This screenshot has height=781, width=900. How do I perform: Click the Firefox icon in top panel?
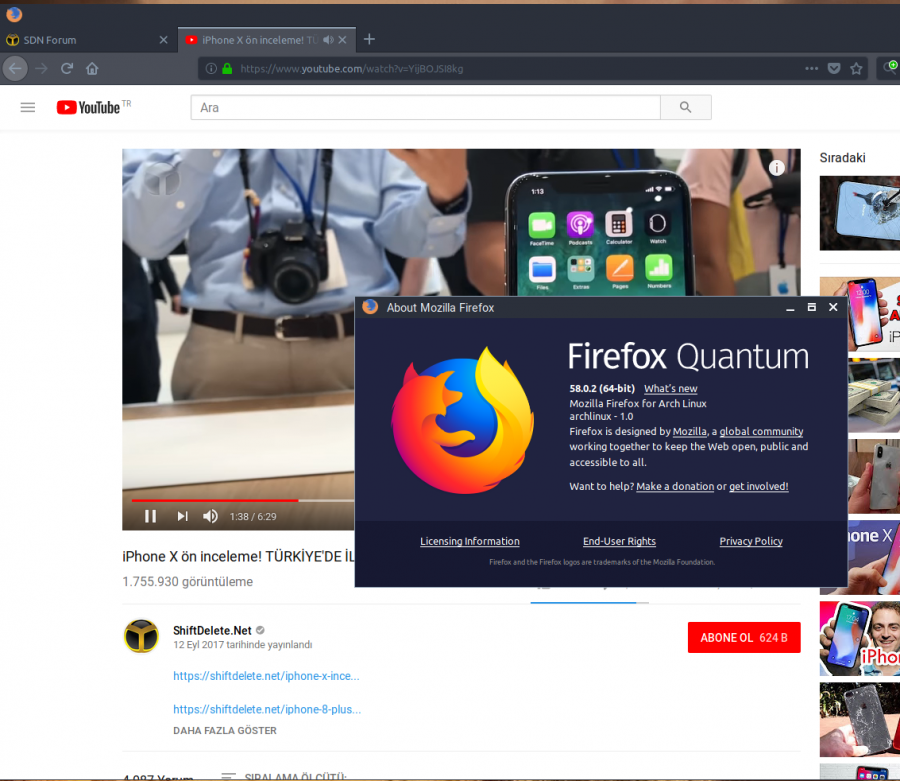[14, 14]
